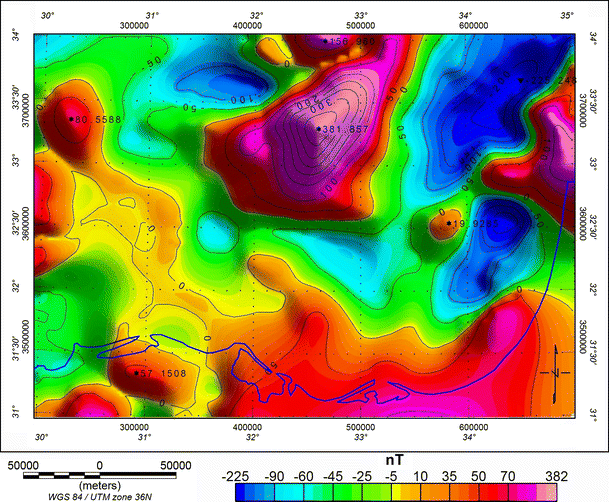Image resolution: width=609 pixels, height=502 pixels.
Task: Click the 35° longitude label on top axis
Action: 567,16
